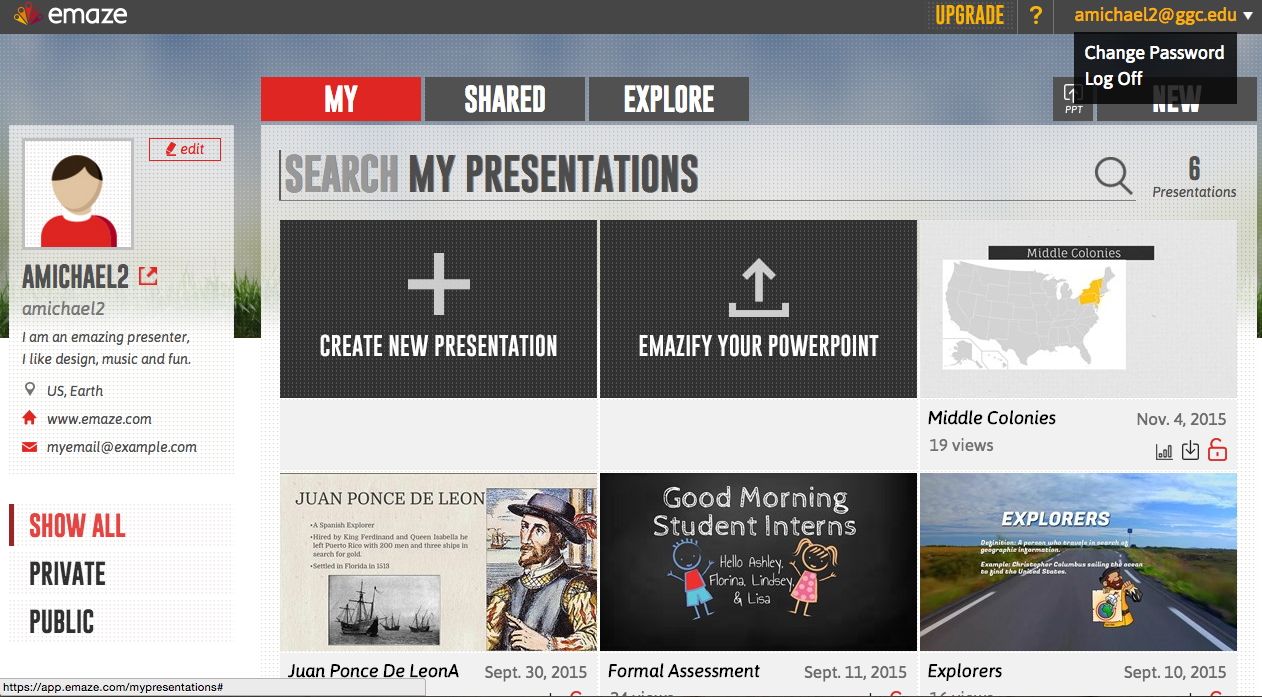Switch to the MY tab
Image resolution: width=1262 pixels, height=697 pixels.
[341, 99]
